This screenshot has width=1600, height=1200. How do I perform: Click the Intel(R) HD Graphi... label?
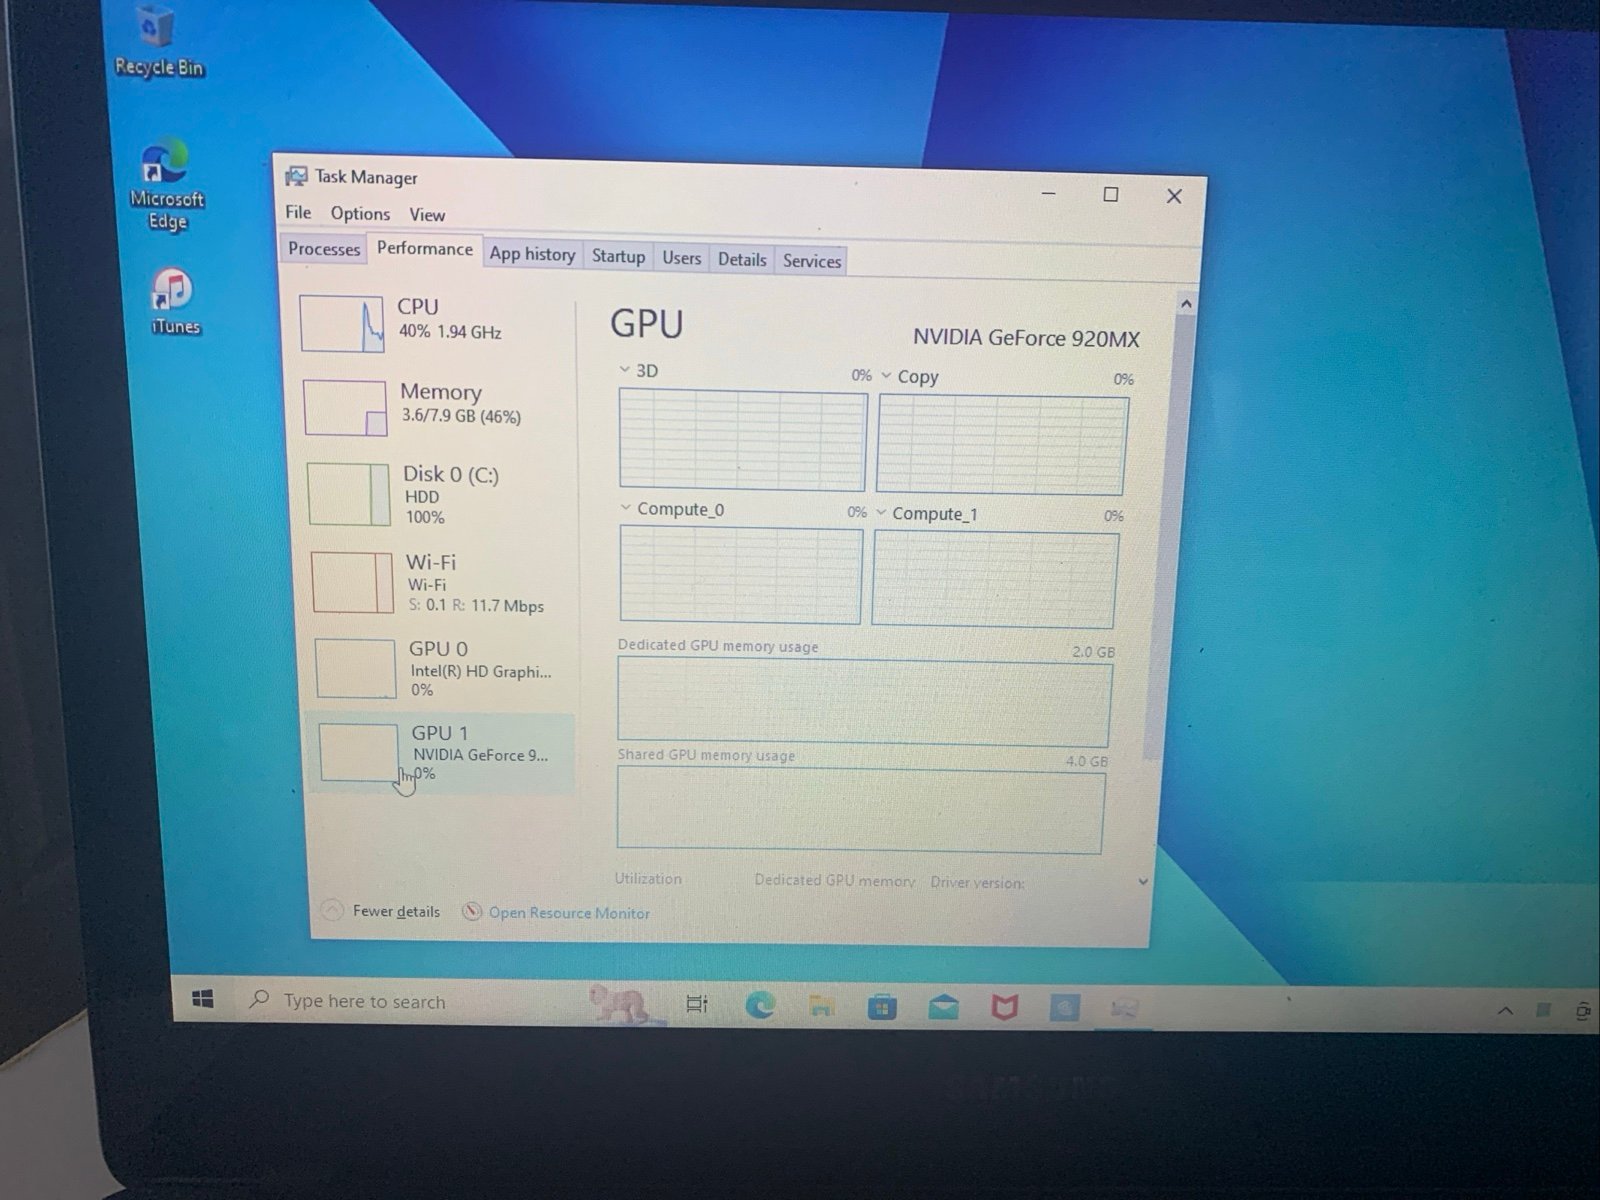pyautogui.click(x=481, y=671)
